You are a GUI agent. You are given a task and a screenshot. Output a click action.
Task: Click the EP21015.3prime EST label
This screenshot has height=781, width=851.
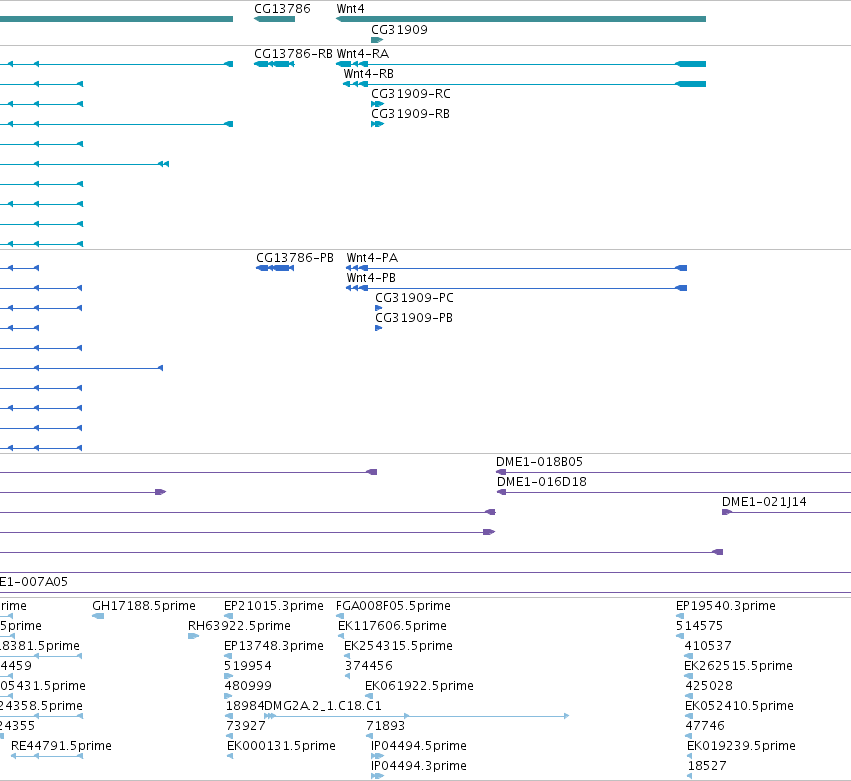pyautogui.click(x=274, y=606)
